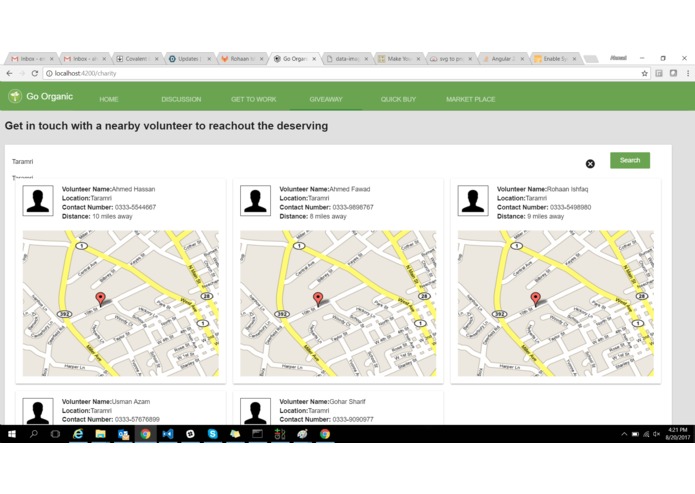Navigate to MARKET PLACE
Screen dimensions: 695x494
[x=471, y=99]
